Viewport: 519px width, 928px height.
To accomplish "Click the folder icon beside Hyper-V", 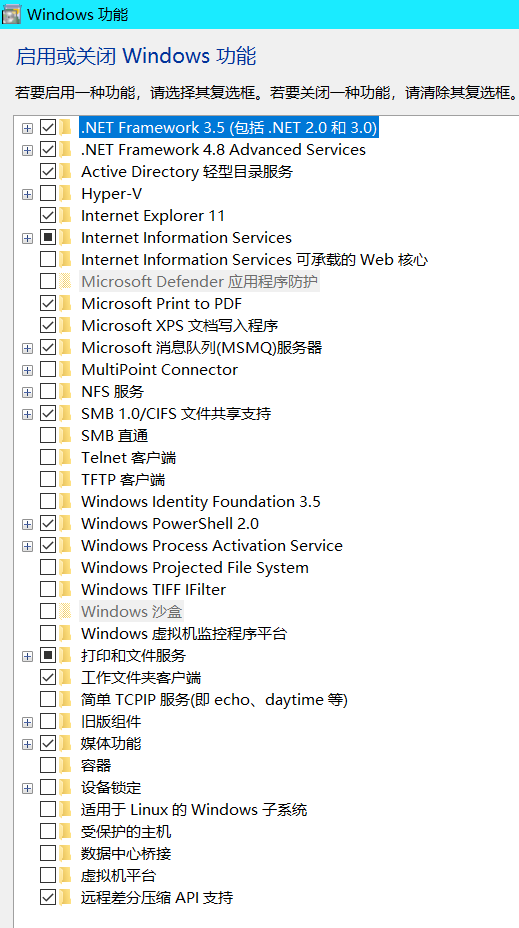I will coord(66,194).
